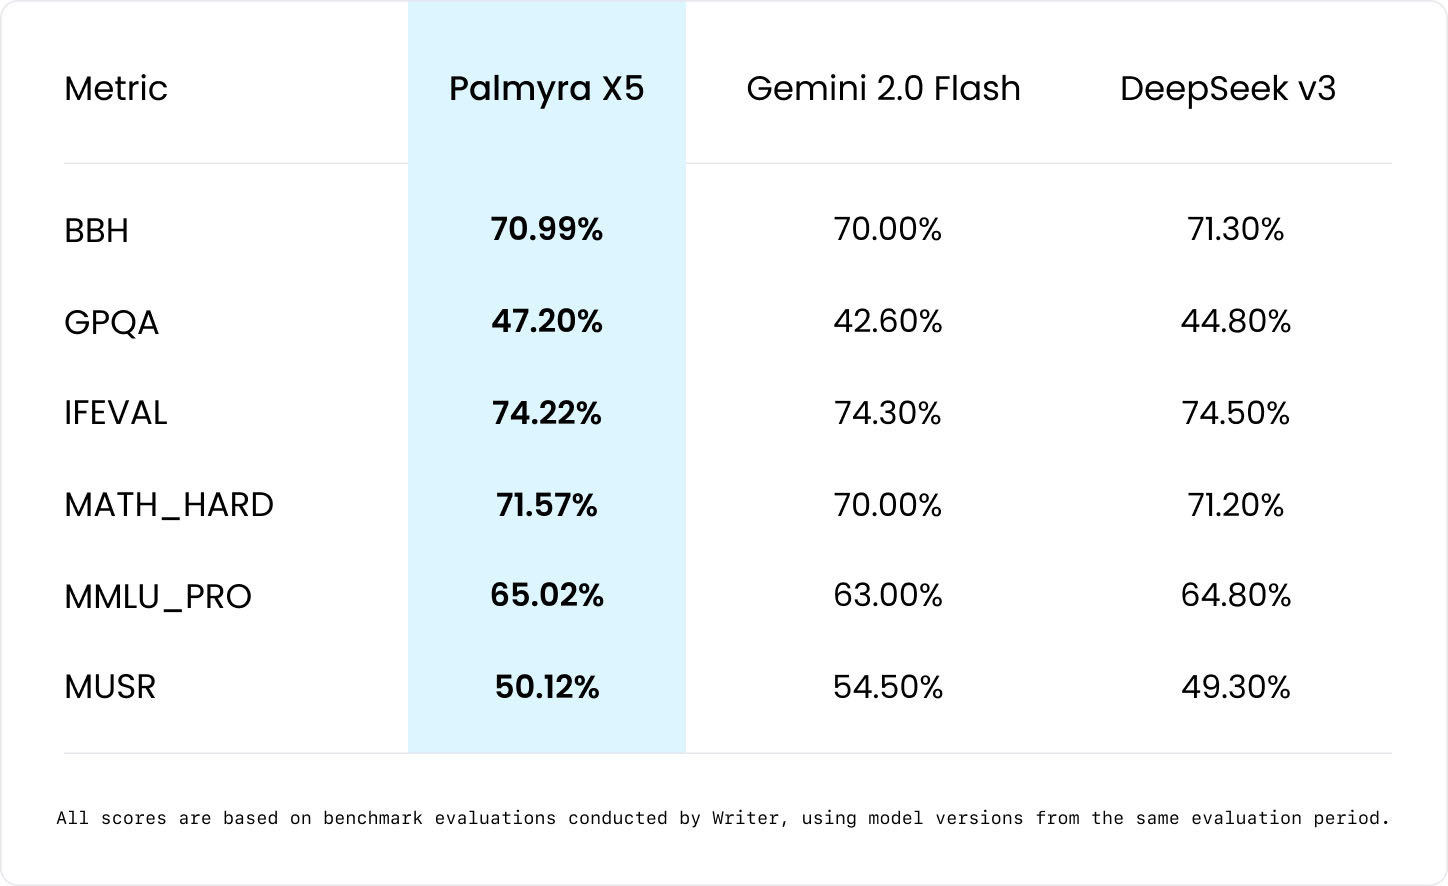Select the MUSR row label
1448x886 pixels.
tap(110, 687)
